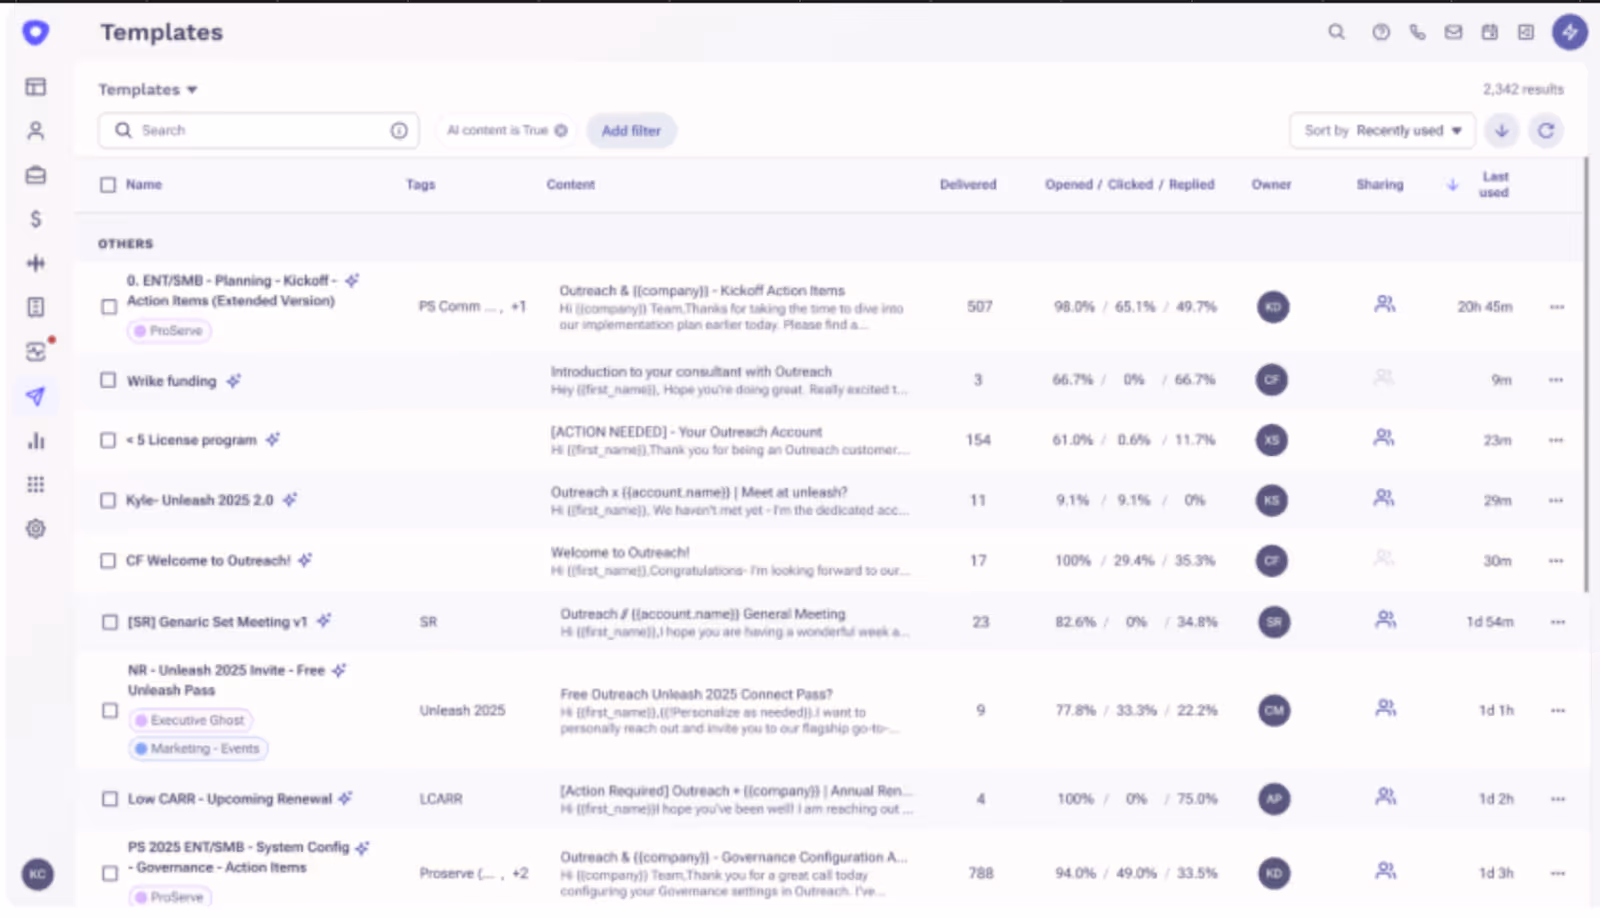Click the Delivered column header
Screen dimensions: 1600x918
point(968,184)
